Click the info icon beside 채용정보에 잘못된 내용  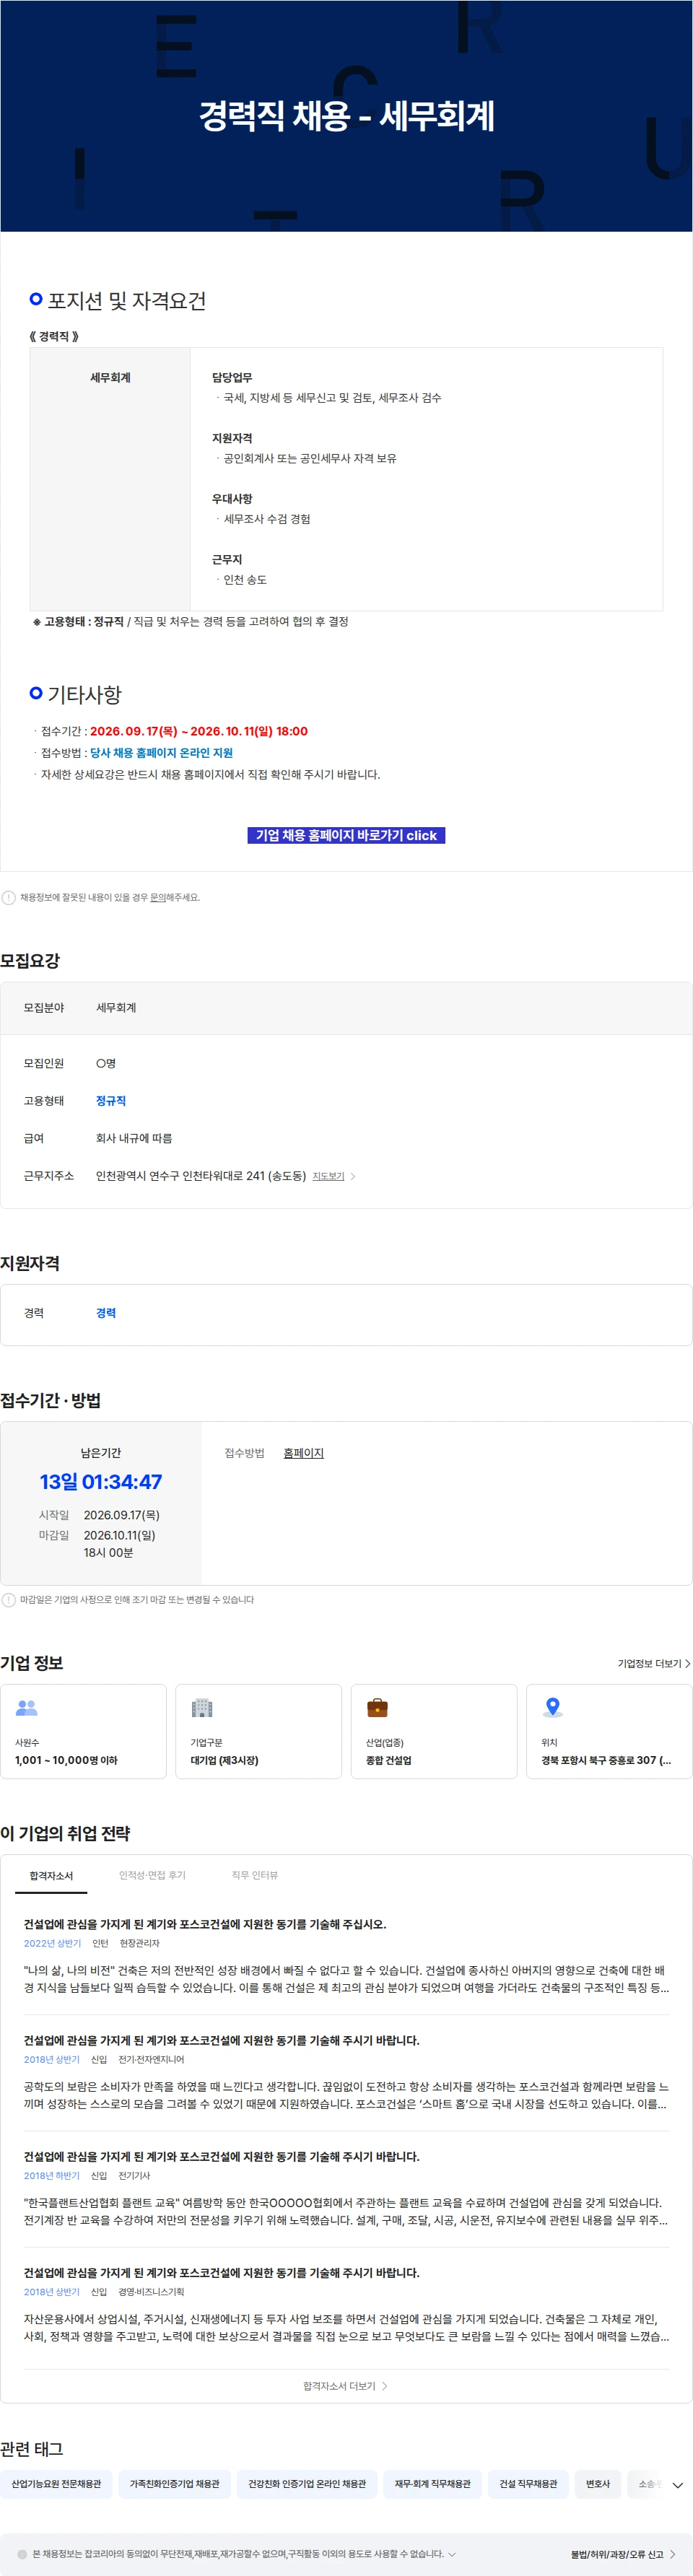tap(9, 897)
